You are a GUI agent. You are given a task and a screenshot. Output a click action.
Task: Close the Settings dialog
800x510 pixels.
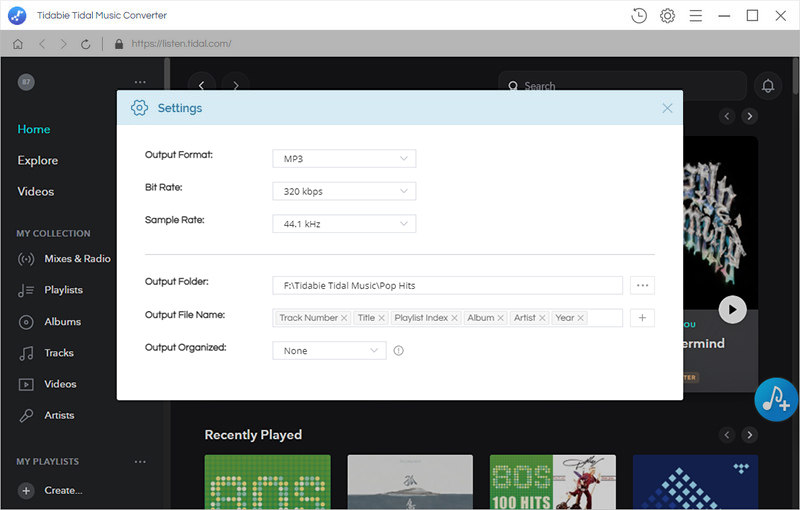(x=667, y=108)
